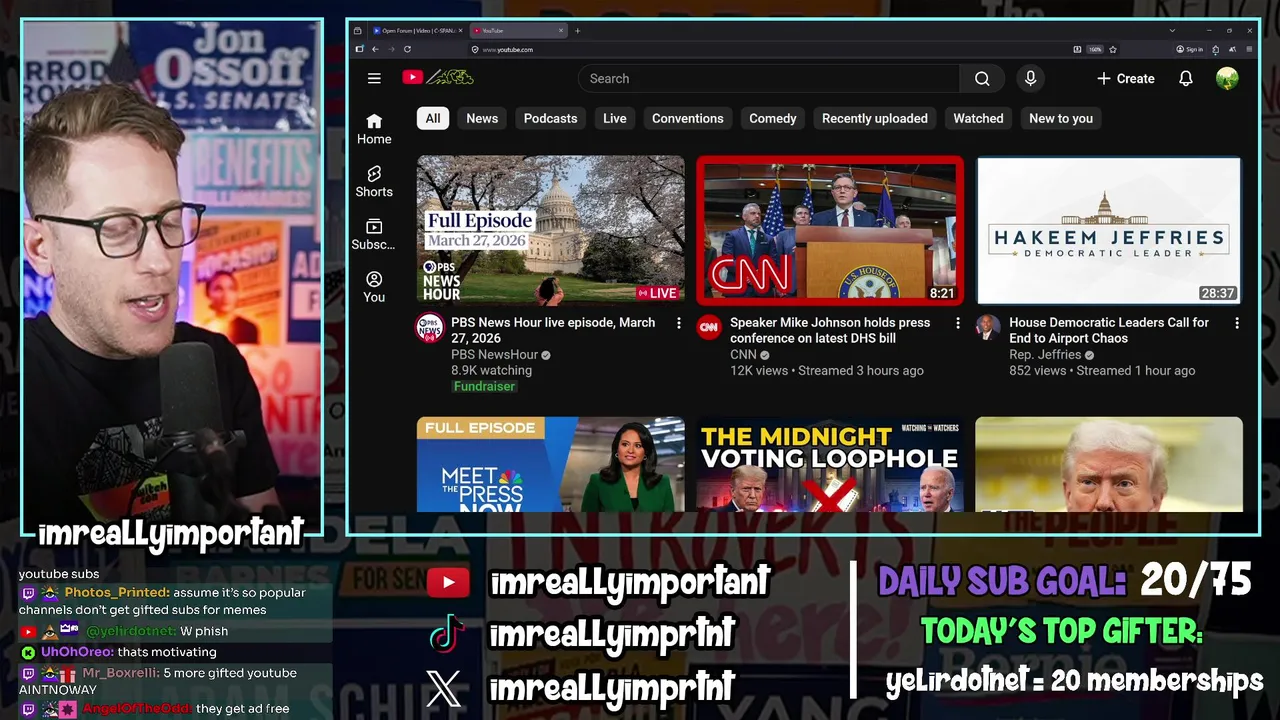Click the shield icon in the address bar
1280x720 pixels.
coord(474,49)
